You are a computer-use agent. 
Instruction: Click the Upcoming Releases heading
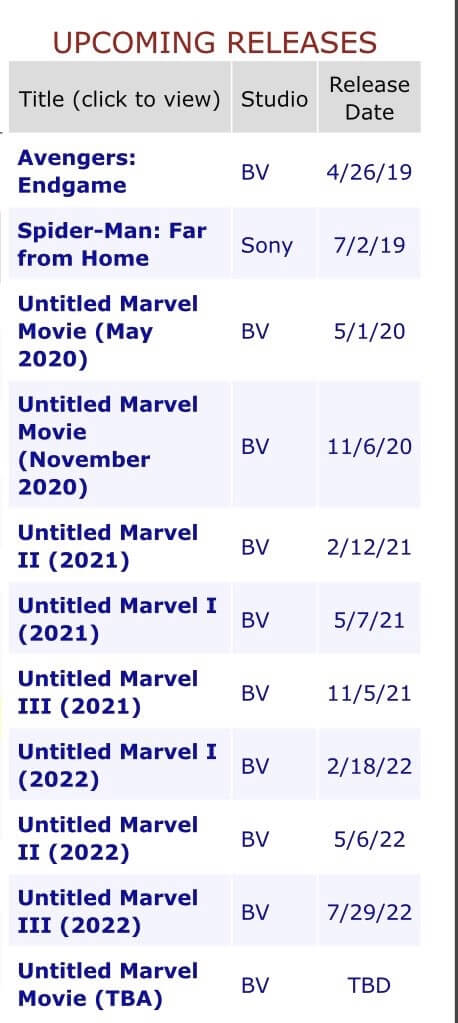click(x=215, y=43)
